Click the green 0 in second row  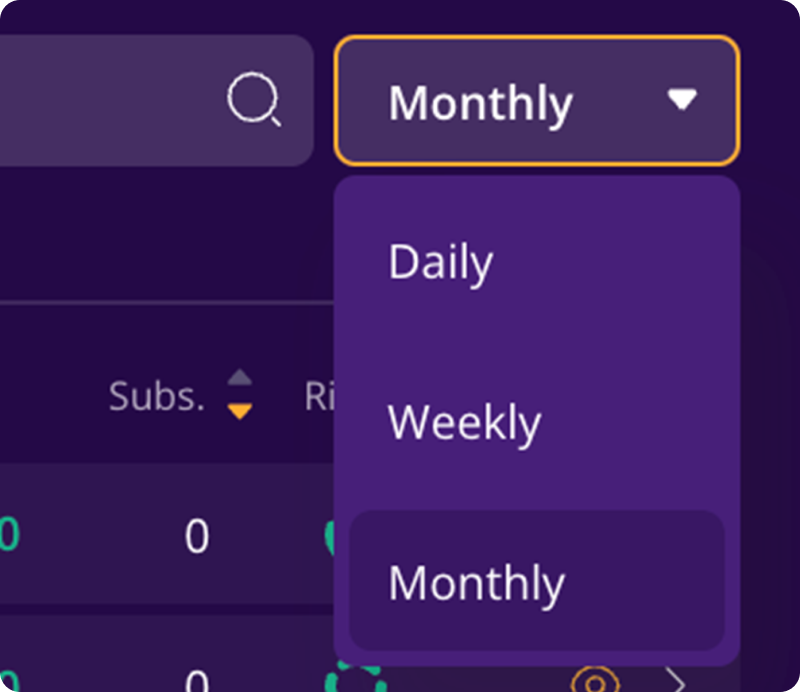point(9,681)
